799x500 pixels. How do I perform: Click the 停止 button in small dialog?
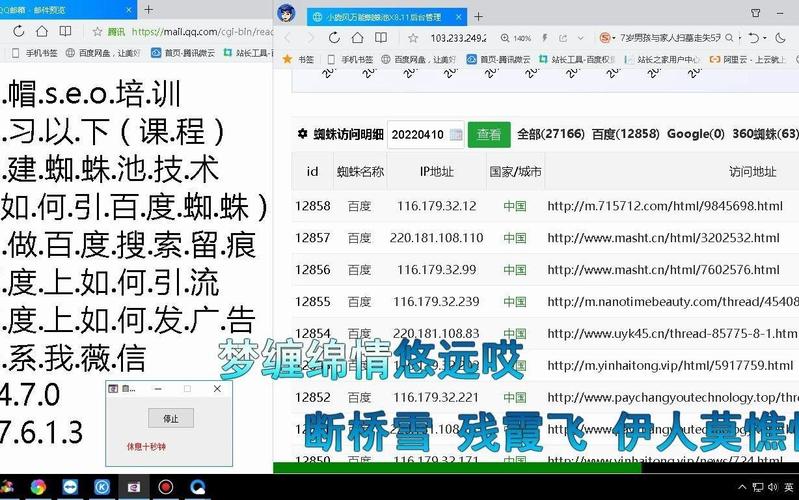tap(171, 418)
